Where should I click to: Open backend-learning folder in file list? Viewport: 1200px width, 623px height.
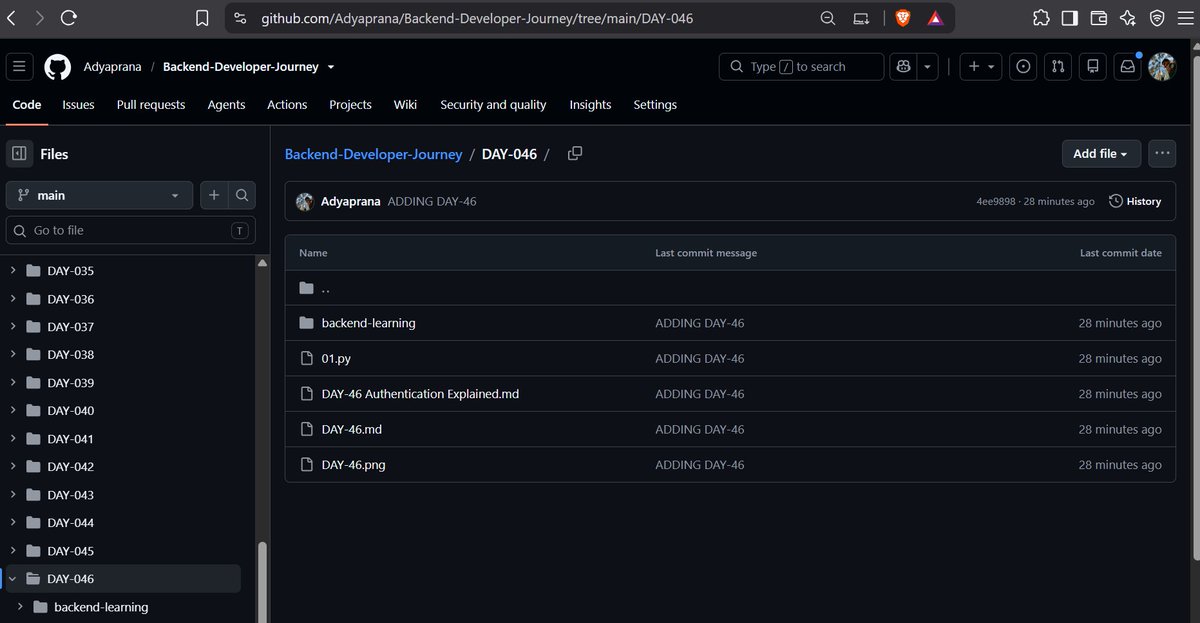tap(368, 323)
